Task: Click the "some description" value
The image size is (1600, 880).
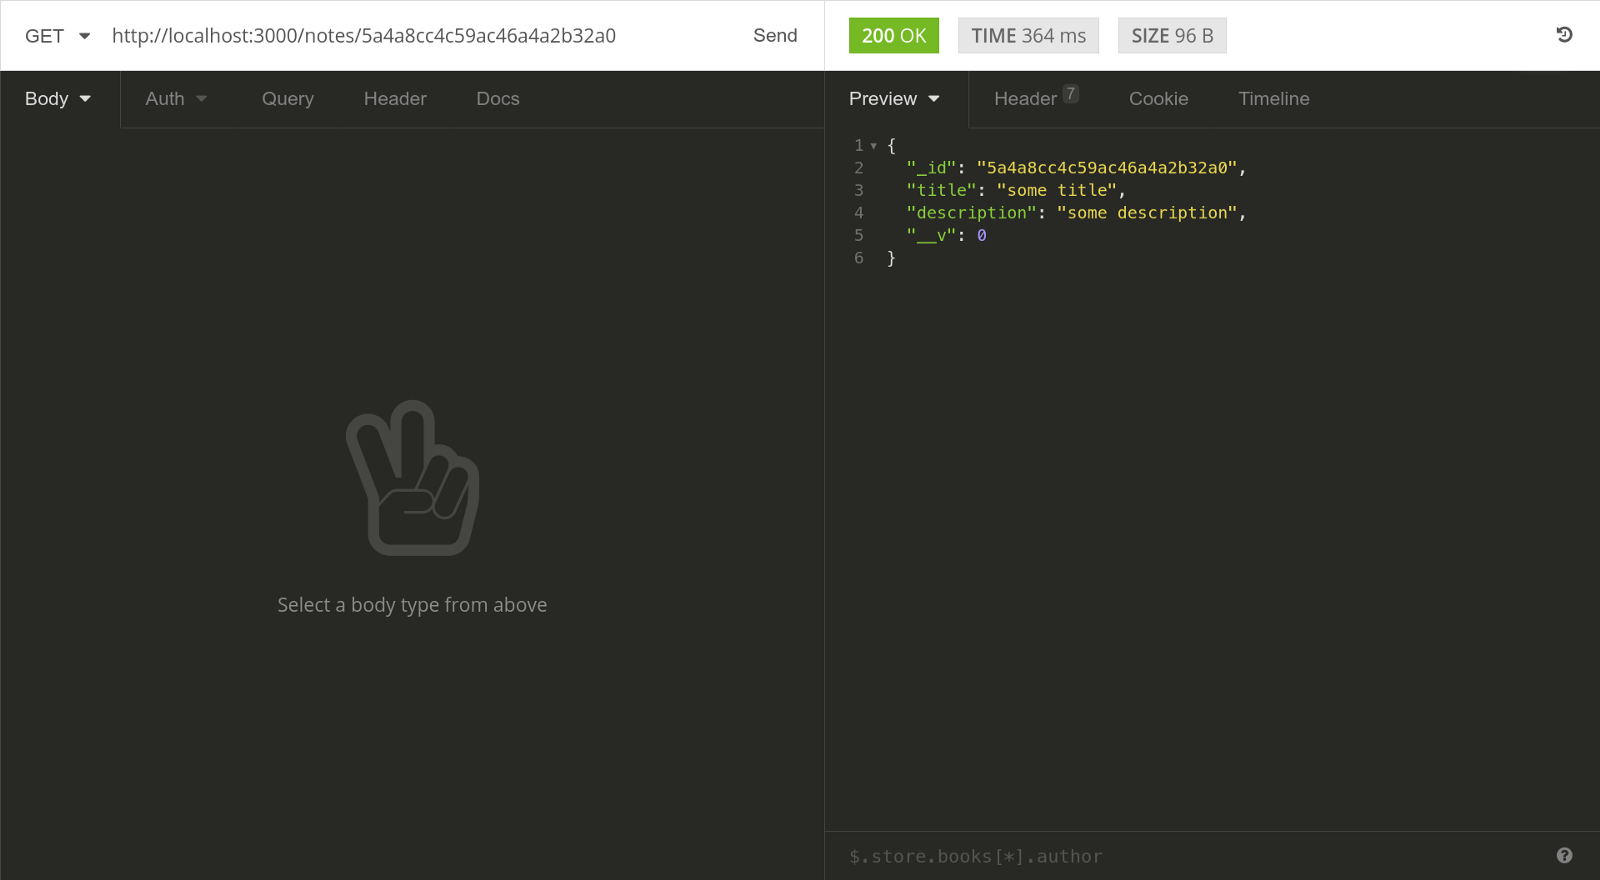Action: click(1147, 213)
